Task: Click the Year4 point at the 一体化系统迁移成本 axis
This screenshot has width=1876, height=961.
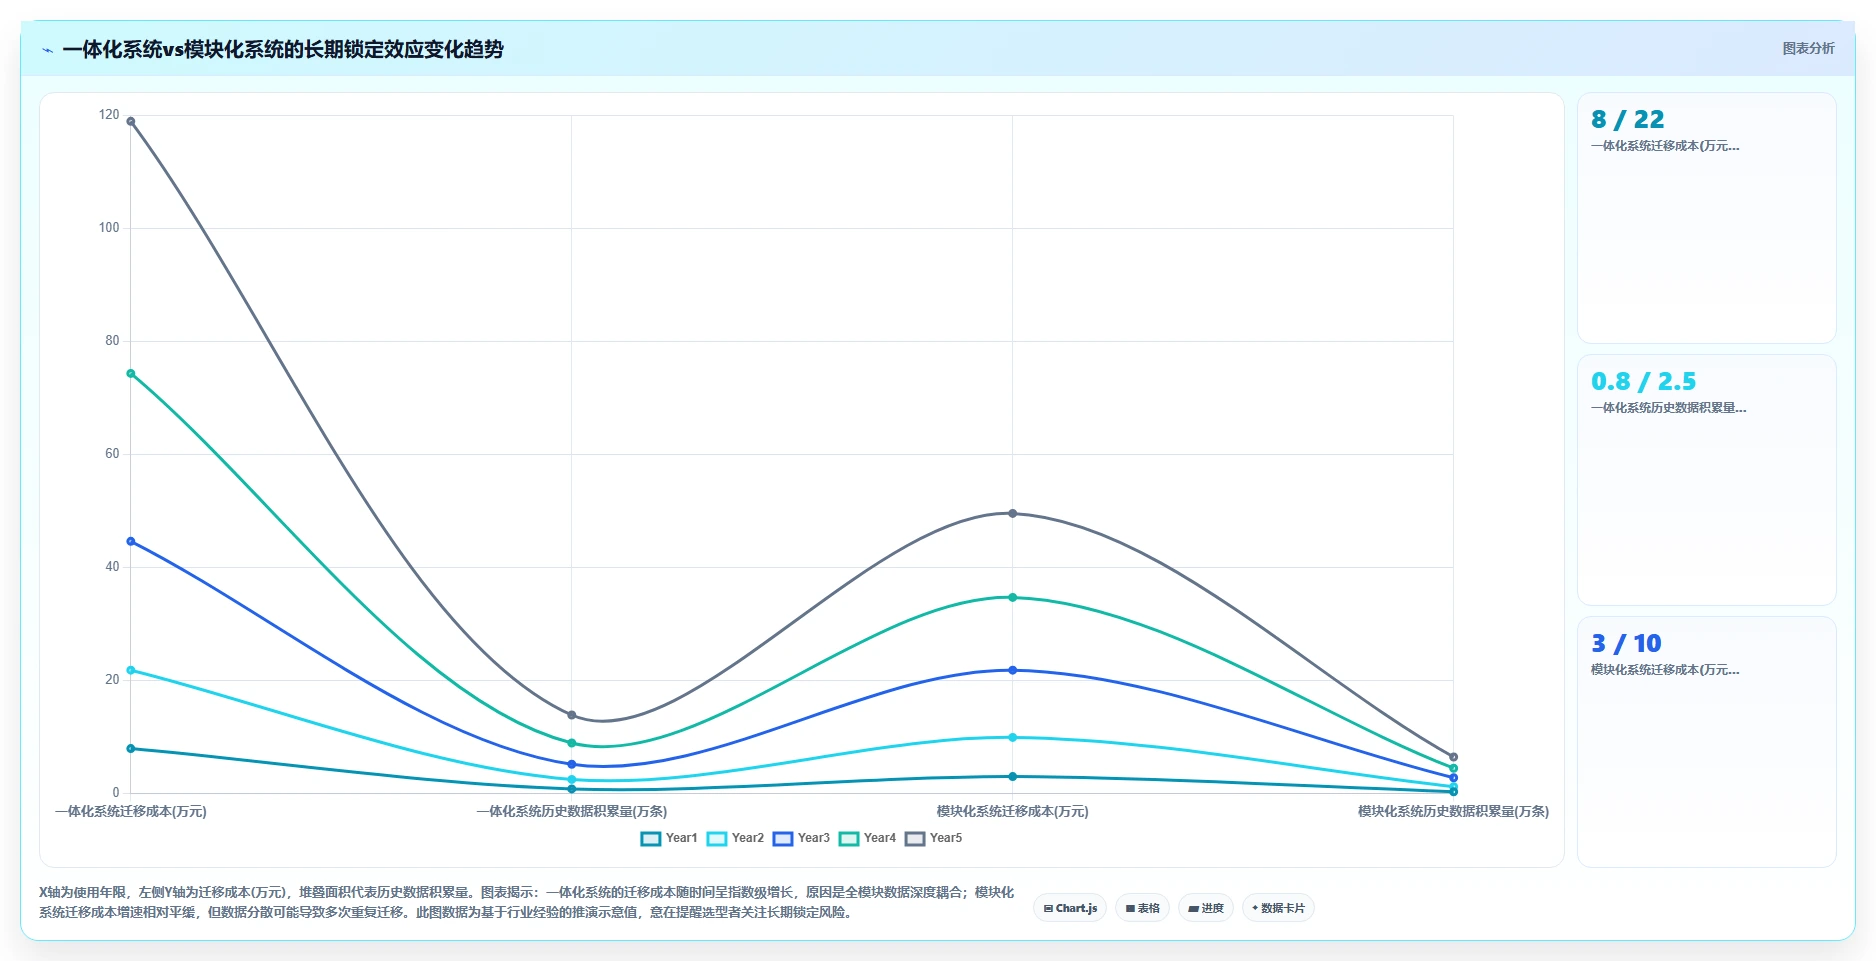Action: click(131, 374)
